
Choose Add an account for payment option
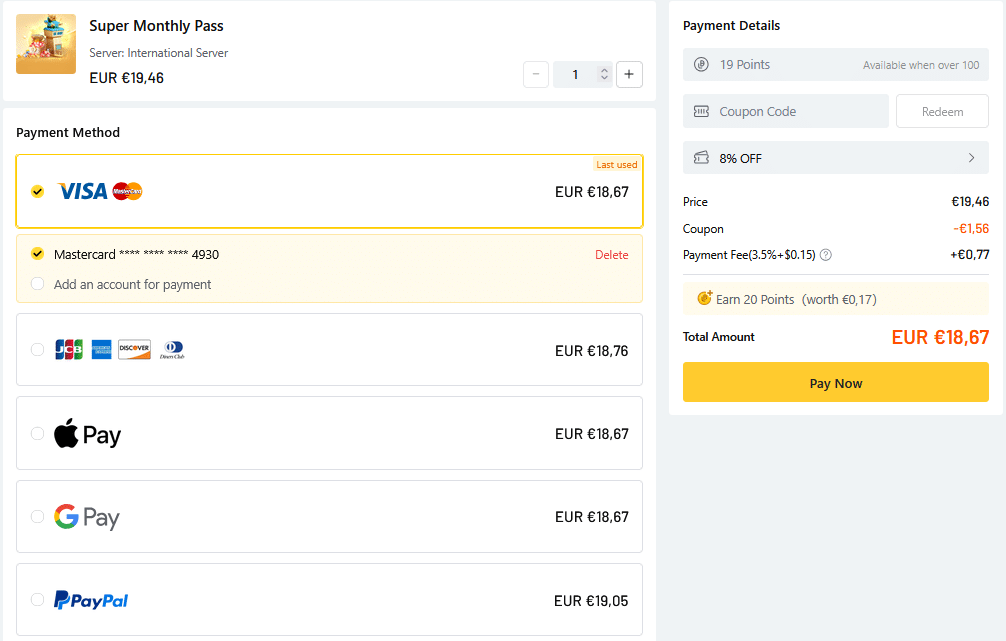[x=38, y=284]
